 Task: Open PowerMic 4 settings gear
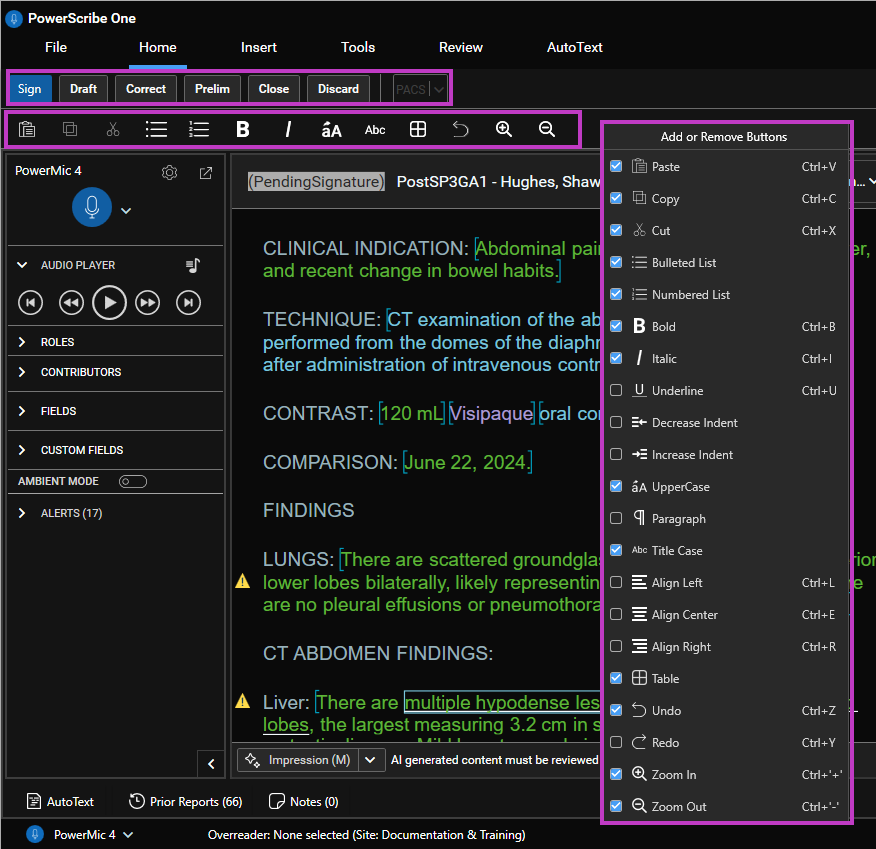[x=169, y=173]
